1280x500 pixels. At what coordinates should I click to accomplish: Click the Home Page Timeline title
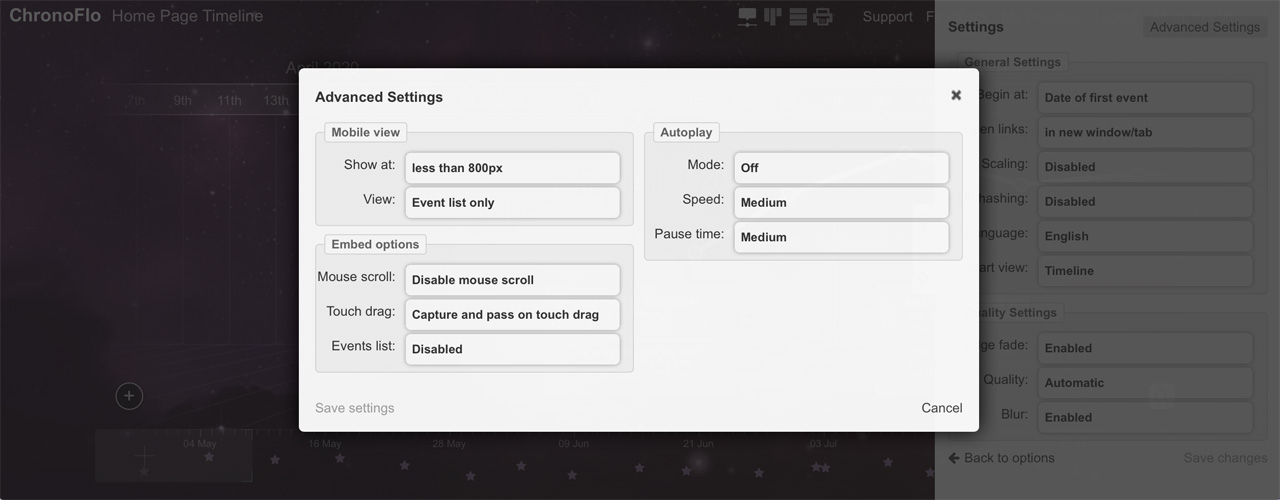click(x=188, y=16)
